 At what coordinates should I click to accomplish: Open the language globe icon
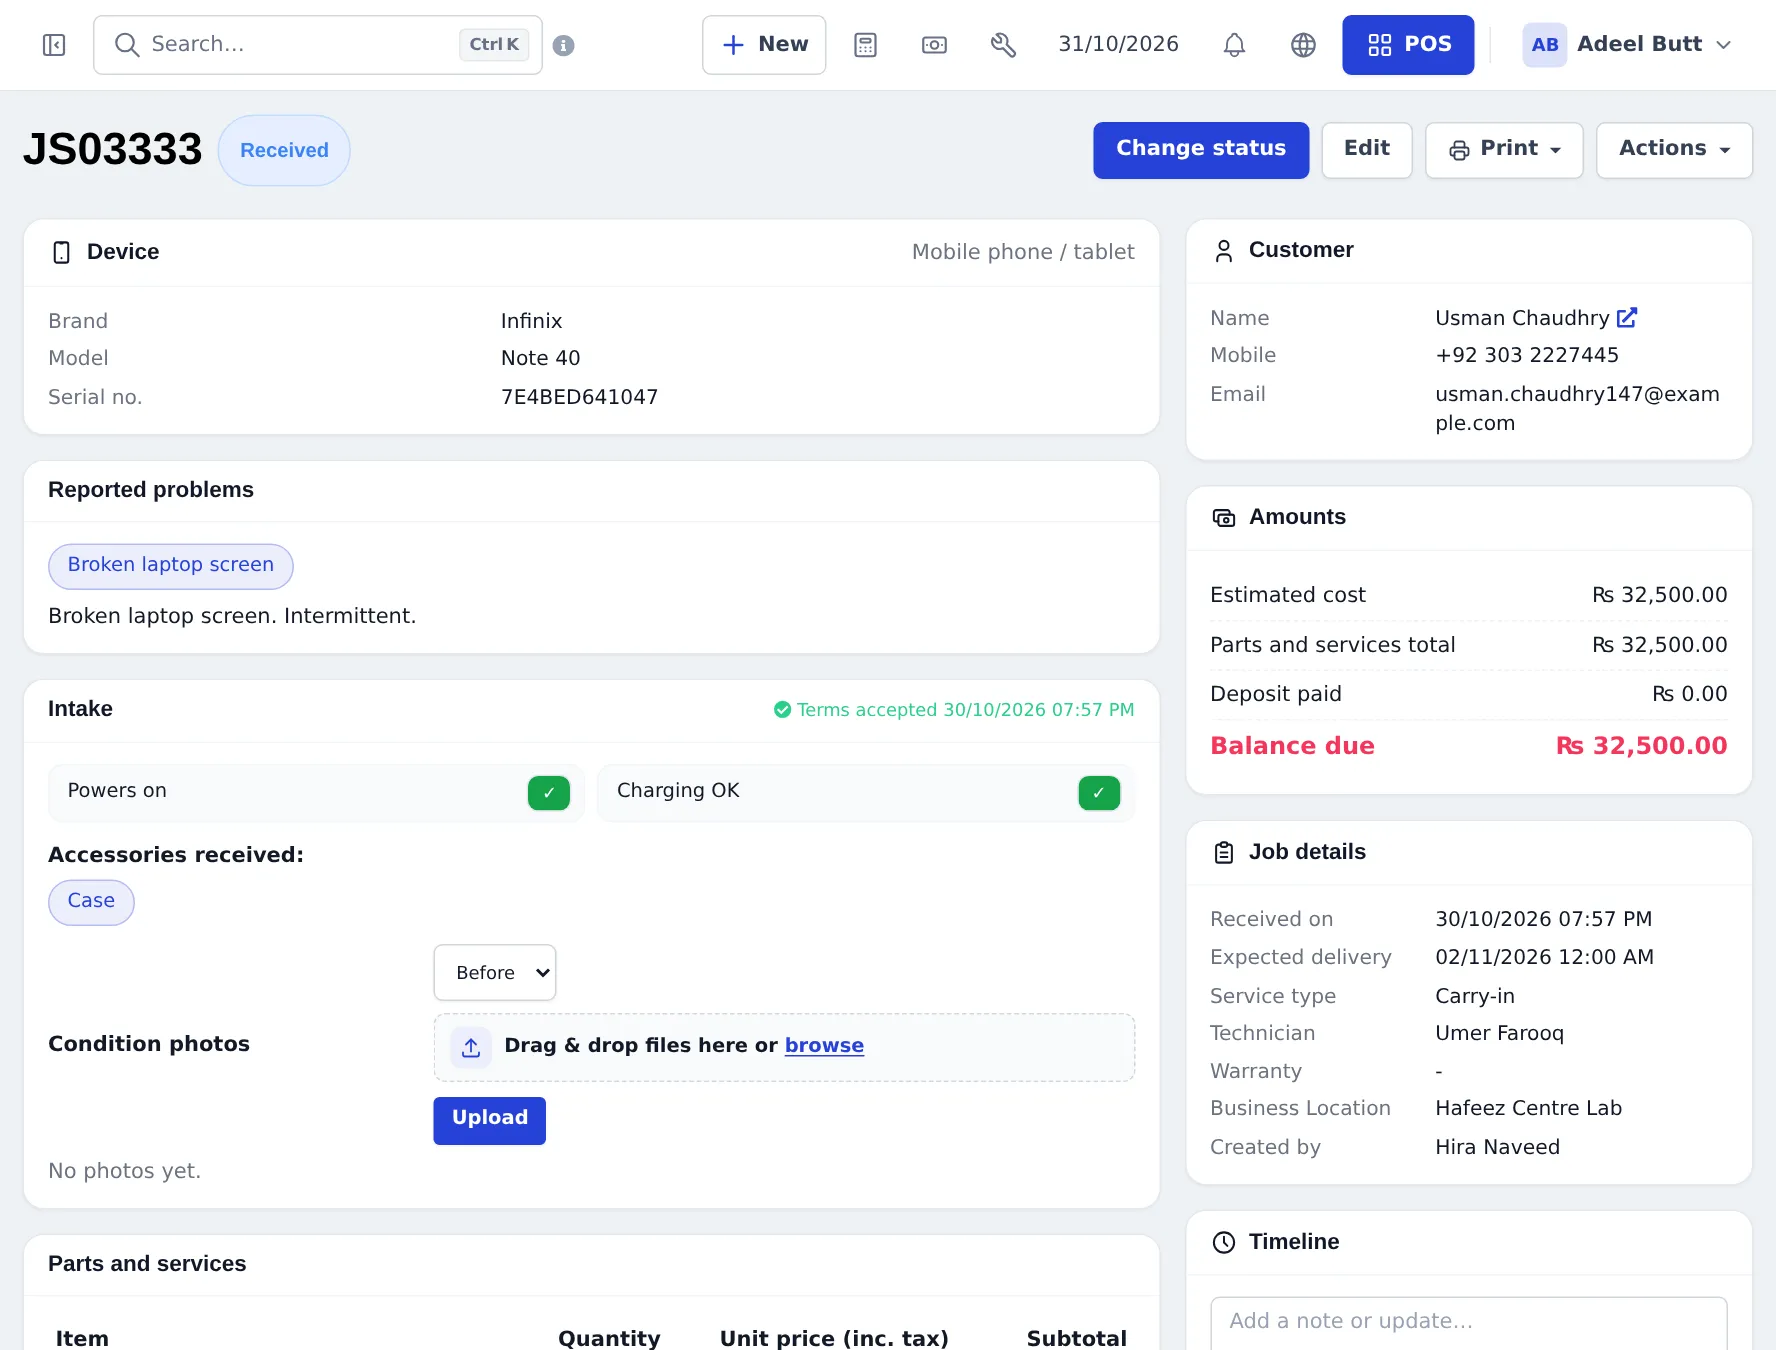tap(1303, 45)
